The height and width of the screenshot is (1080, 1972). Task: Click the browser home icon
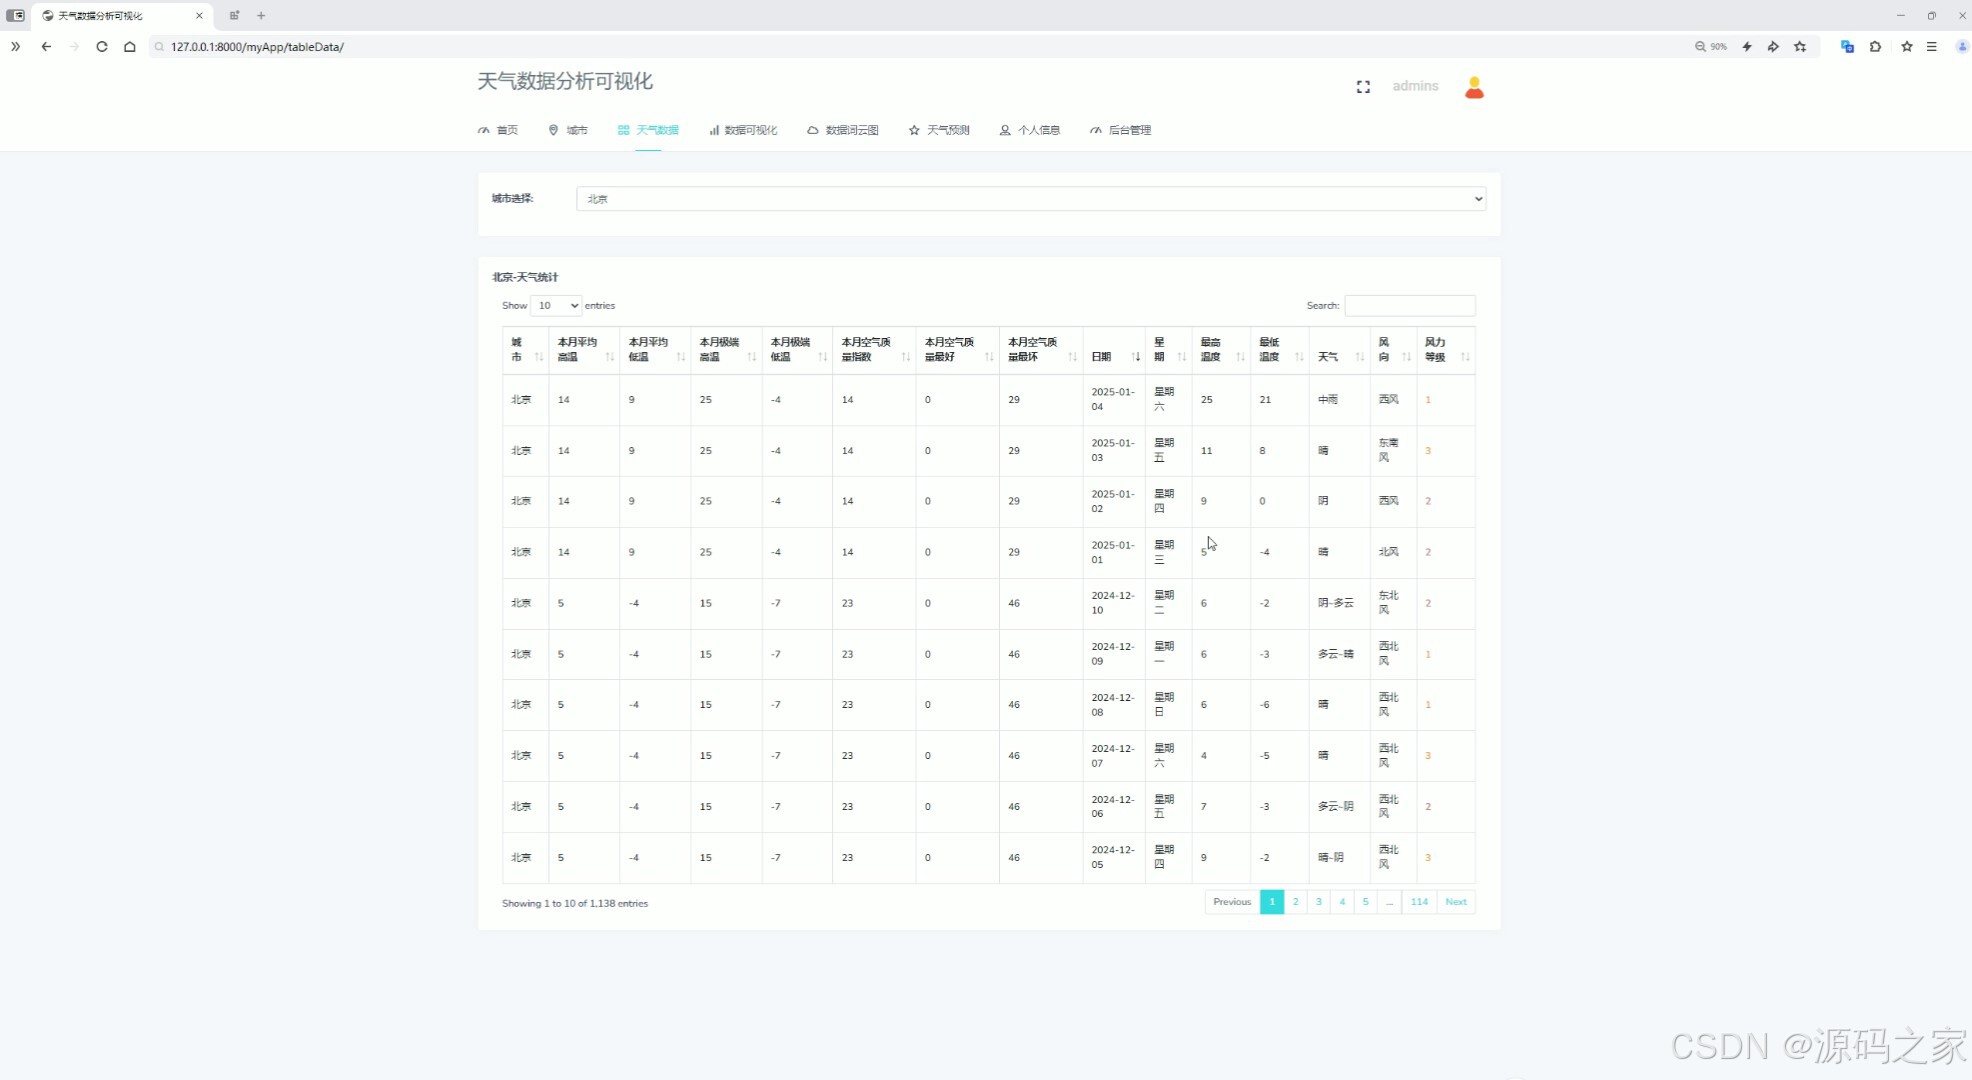click(130, 46)
